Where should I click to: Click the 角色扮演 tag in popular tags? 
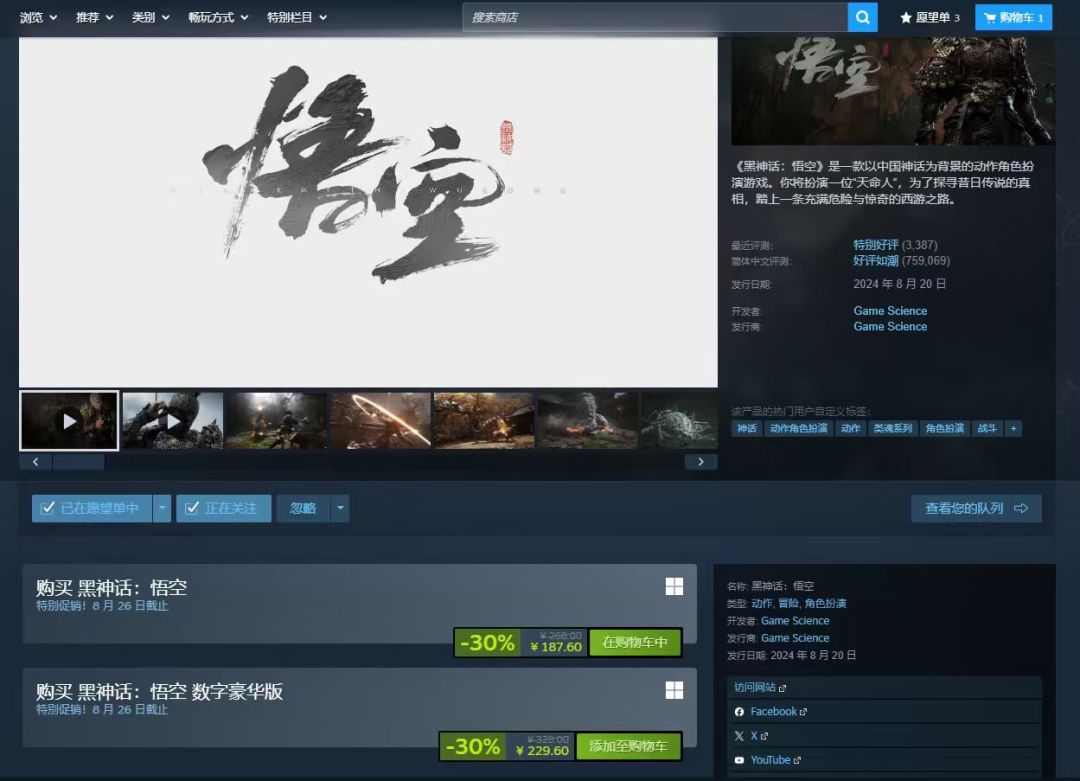(x=944, y=428)
